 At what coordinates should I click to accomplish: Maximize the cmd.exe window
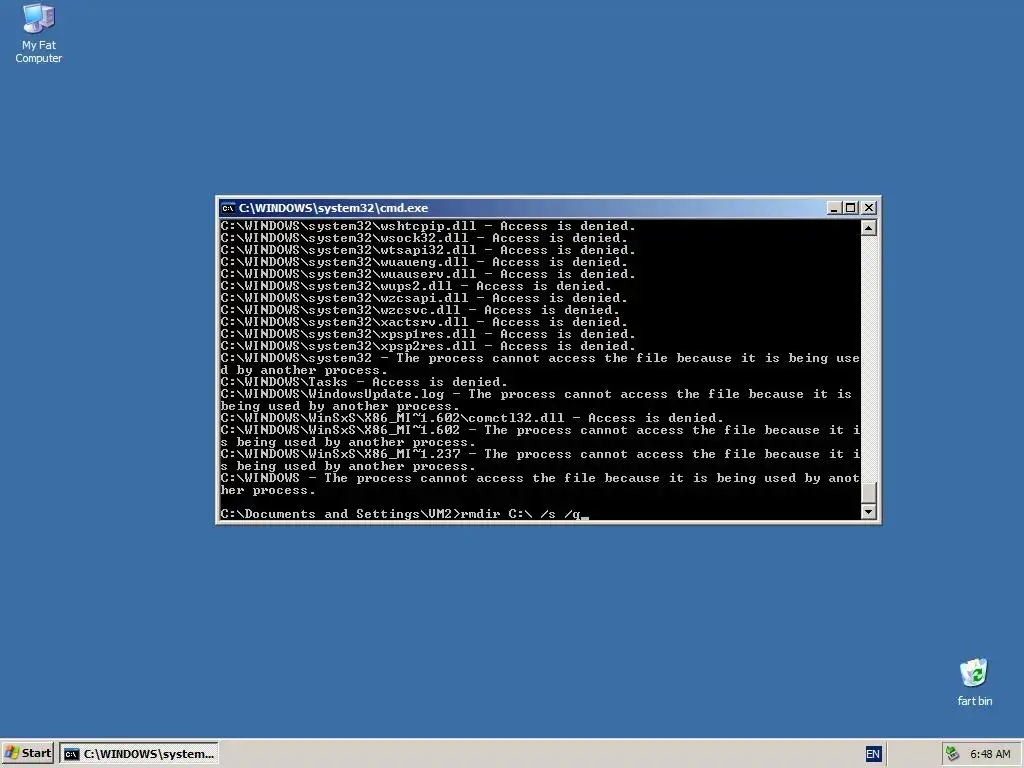point(850,208)
